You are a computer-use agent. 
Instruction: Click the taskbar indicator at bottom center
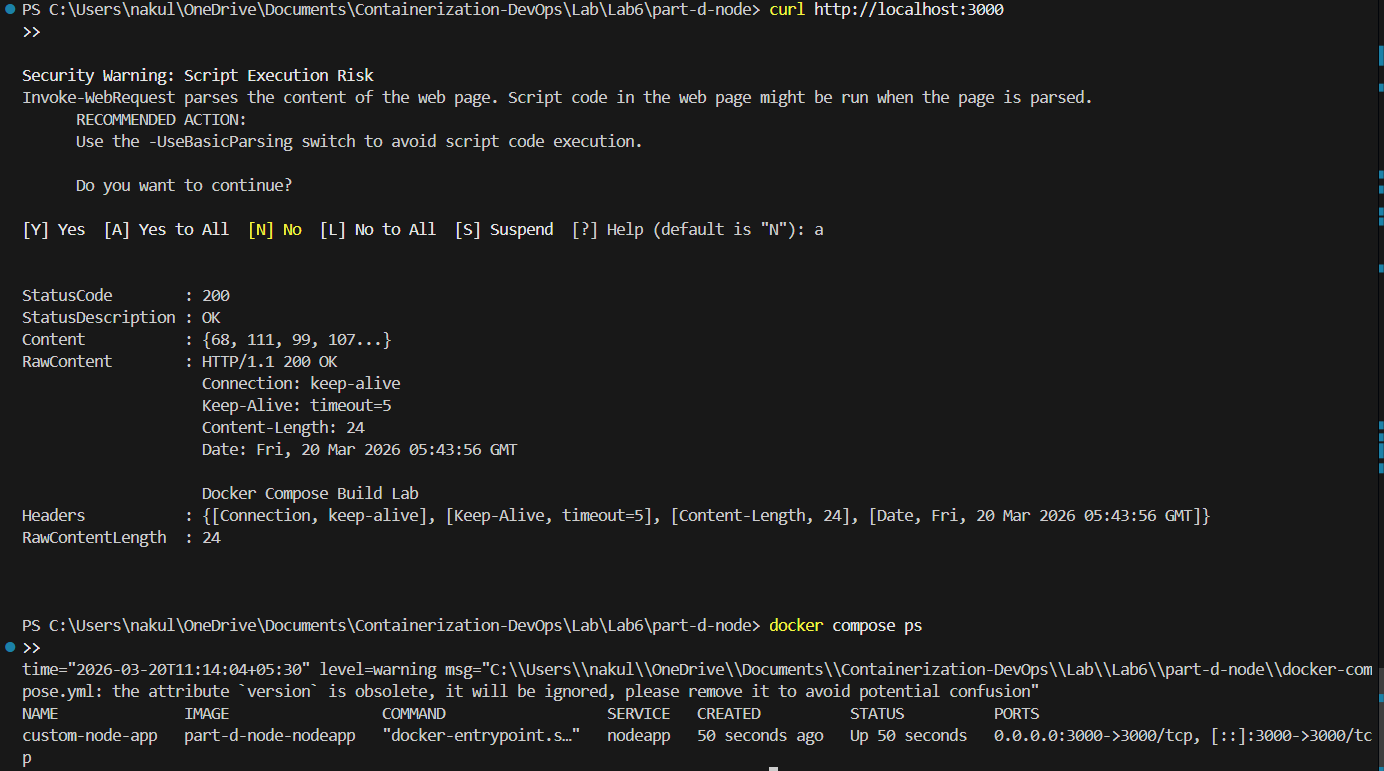775,768
